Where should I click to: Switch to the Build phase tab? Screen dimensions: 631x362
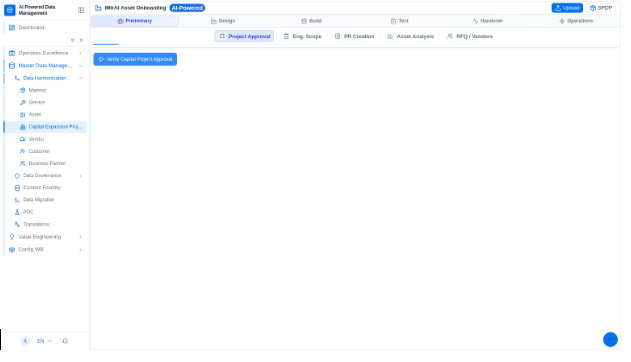(311, 21)
